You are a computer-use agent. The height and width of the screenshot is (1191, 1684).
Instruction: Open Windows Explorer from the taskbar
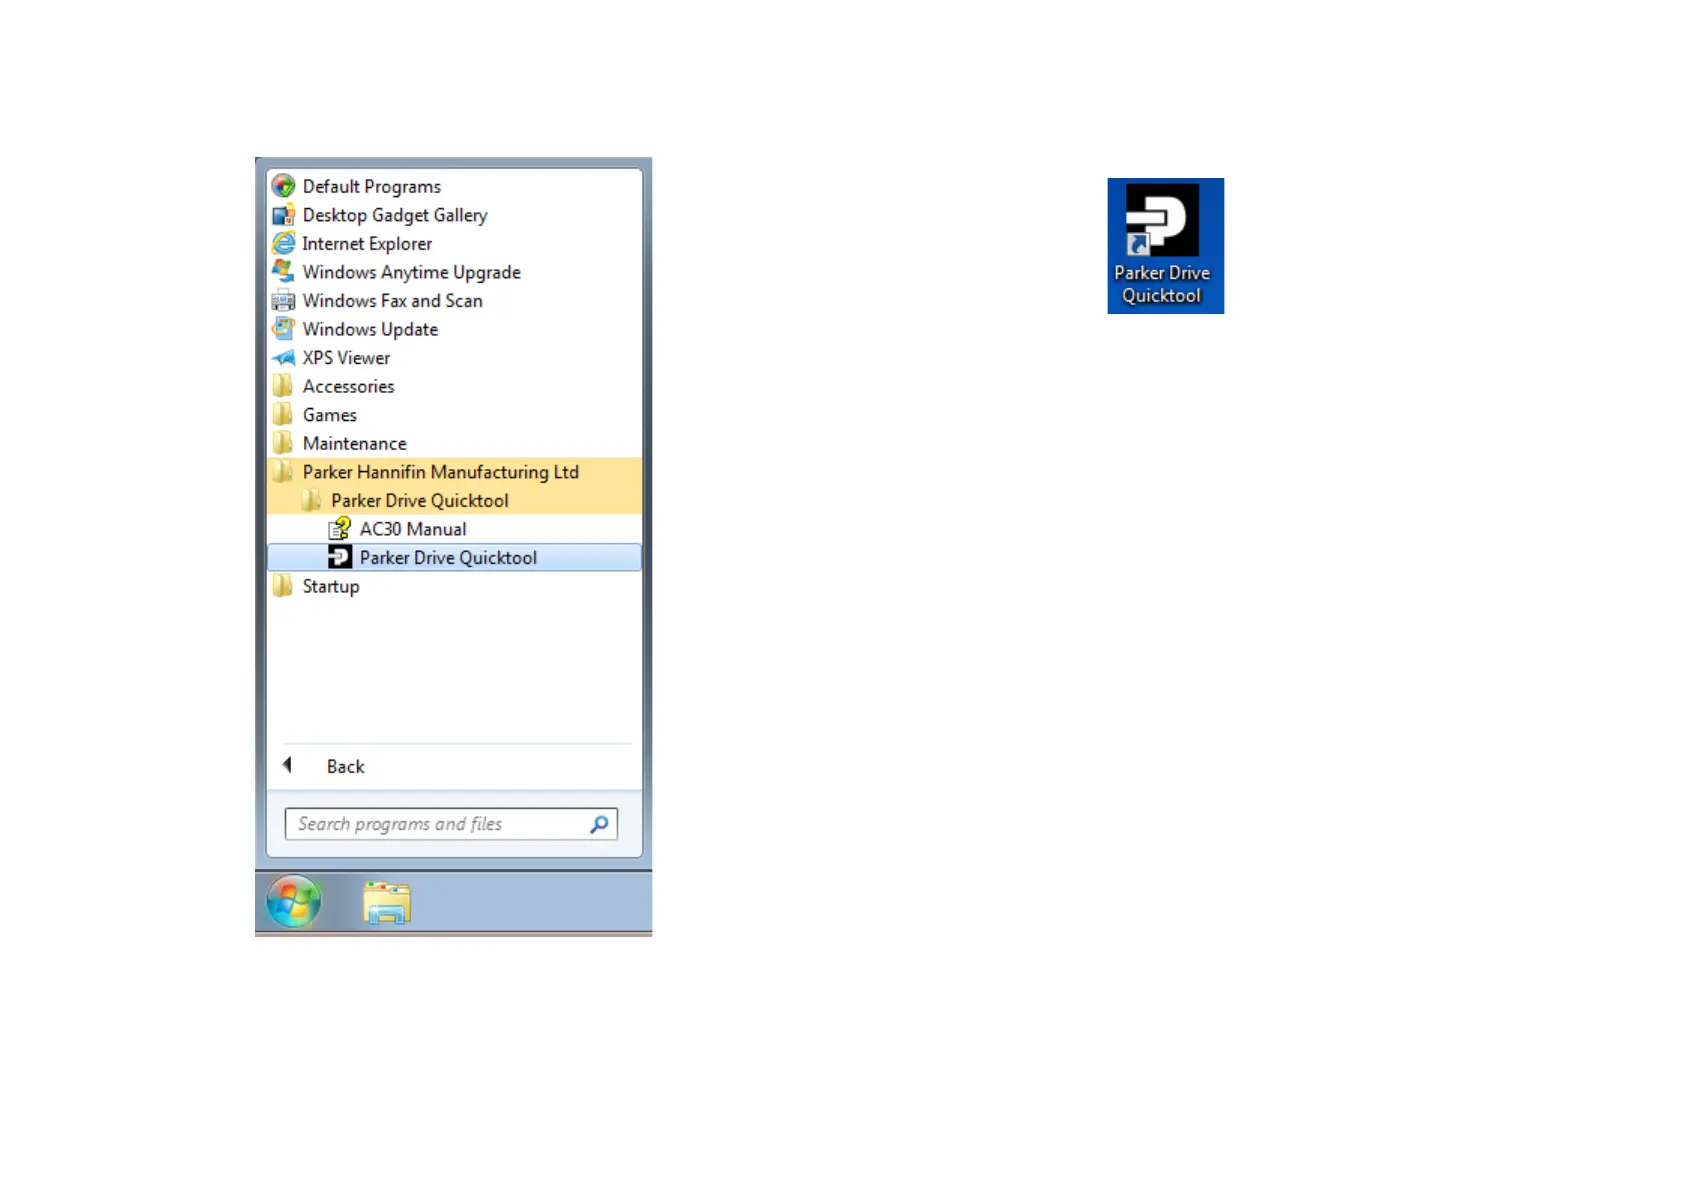pos(387,902)
